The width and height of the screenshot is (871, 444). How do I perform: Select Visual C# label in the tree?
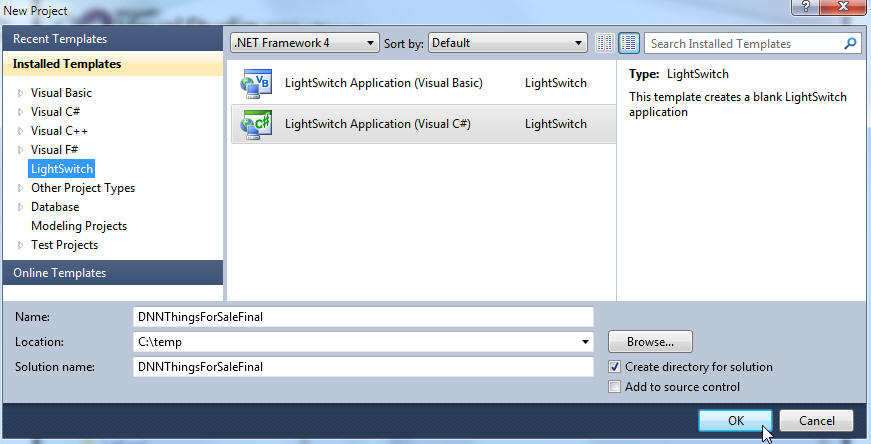coord(56,112)
